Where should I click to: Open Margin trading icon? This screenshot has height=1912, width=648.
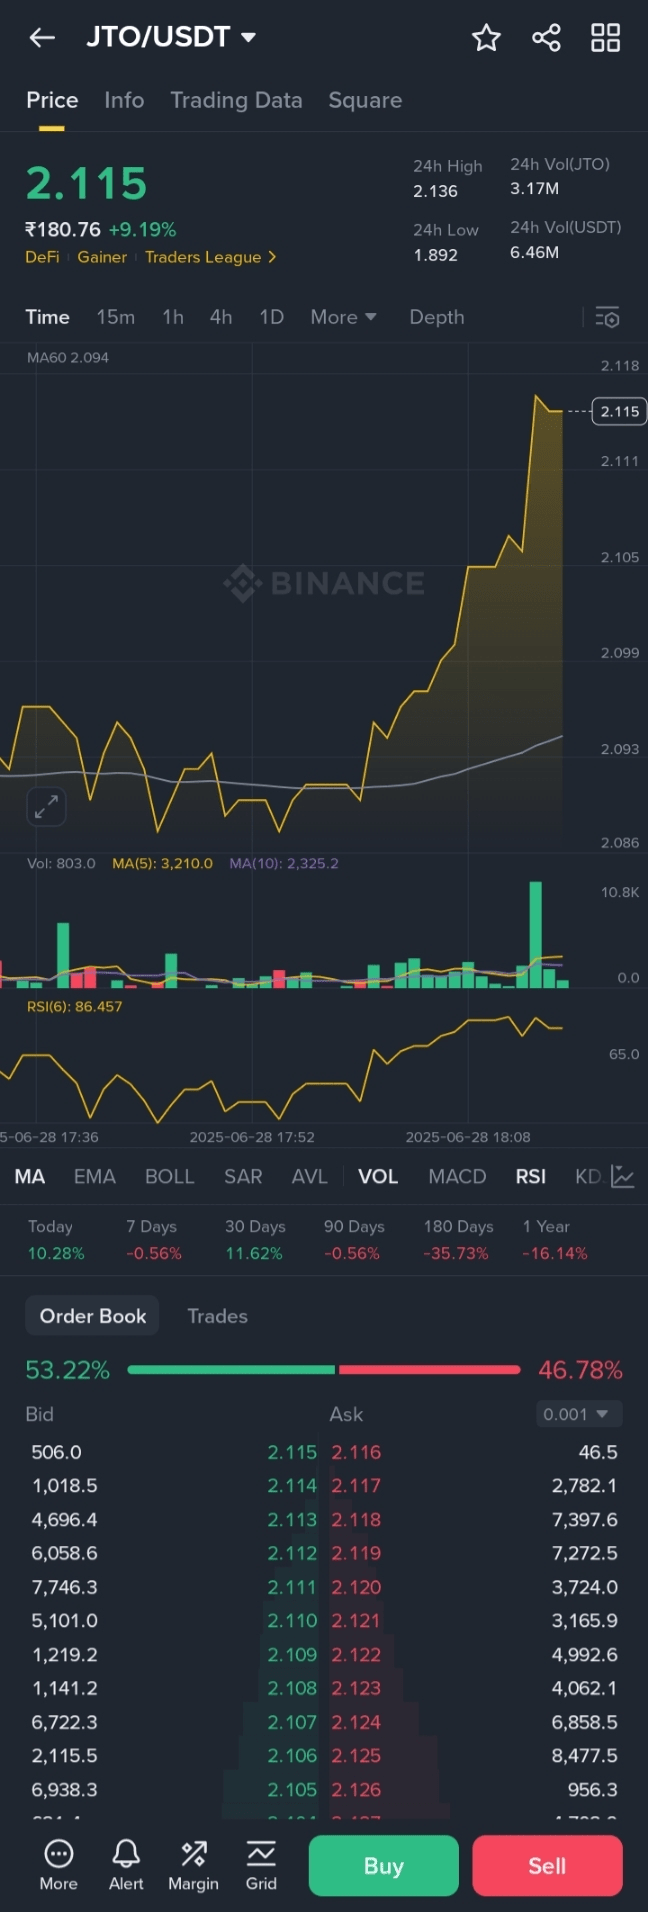[x=193, y=1864]
